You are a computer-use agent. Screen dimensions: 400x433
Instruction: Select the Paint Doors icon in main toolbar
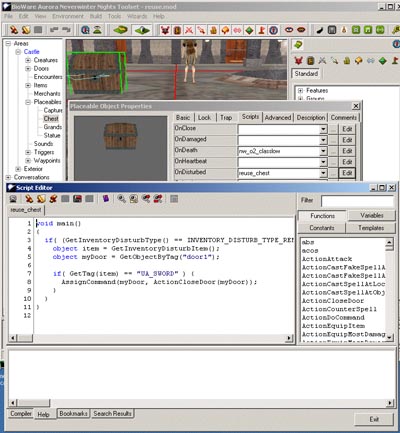tap(177, 30)
